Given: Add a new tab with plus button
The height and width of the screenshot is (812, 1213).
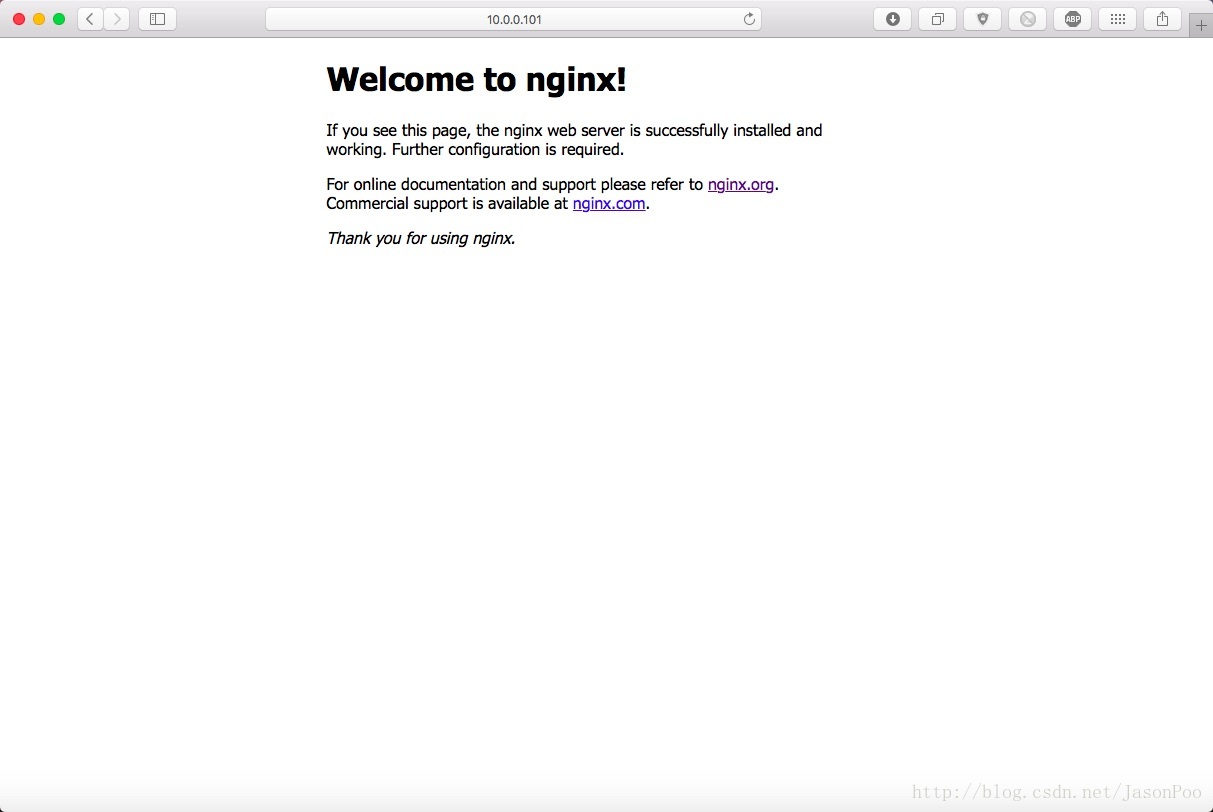Looking at the screenshot, I should pos(1201,26).
